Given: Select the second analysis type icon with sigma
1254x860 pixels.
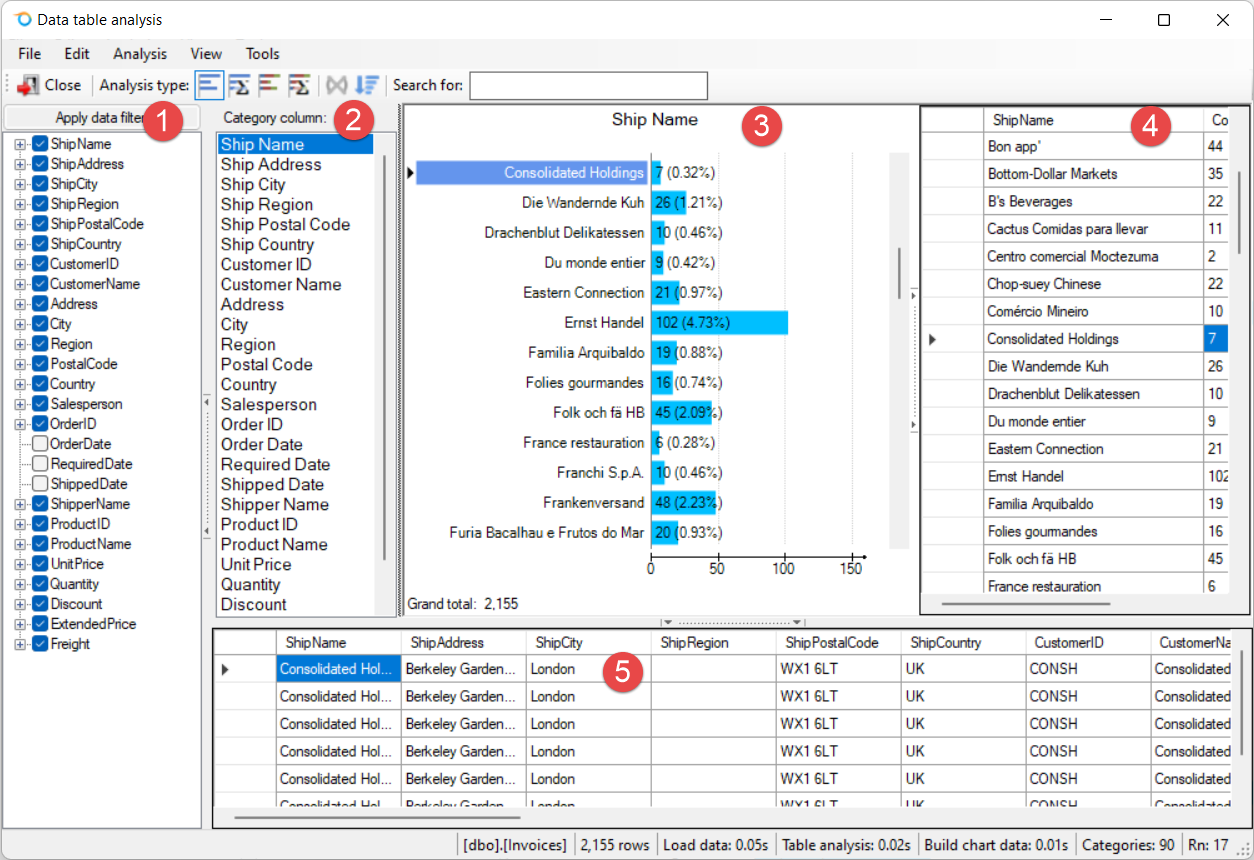Looking at the screenshot, I should [239, 85].
